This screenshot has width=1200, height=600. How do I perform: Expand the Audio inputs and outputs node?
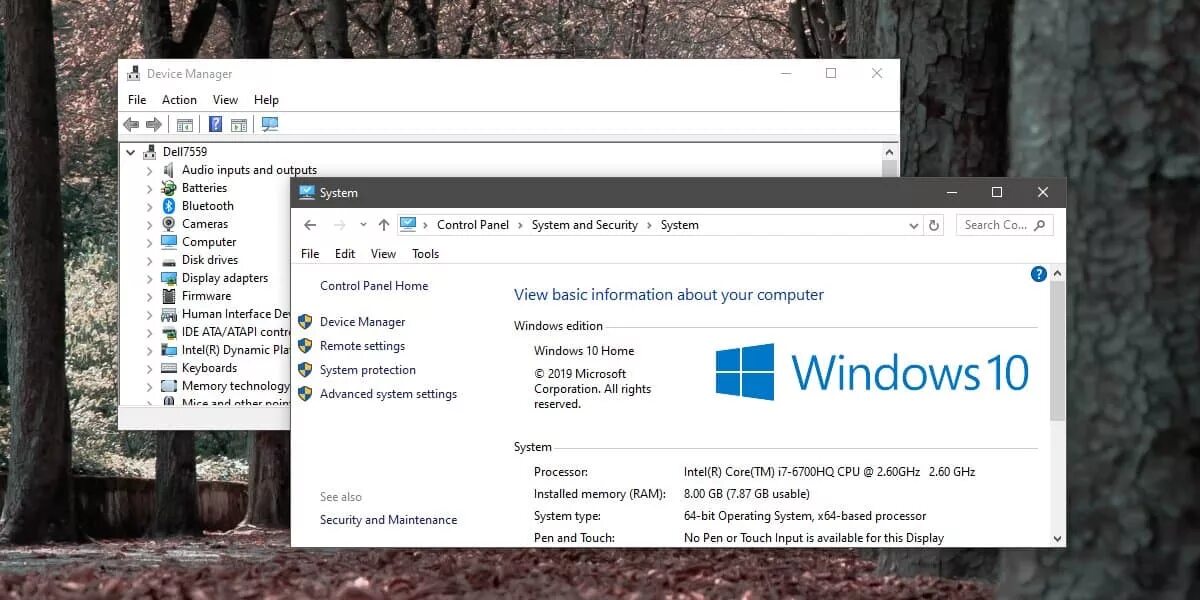point(149,170)
